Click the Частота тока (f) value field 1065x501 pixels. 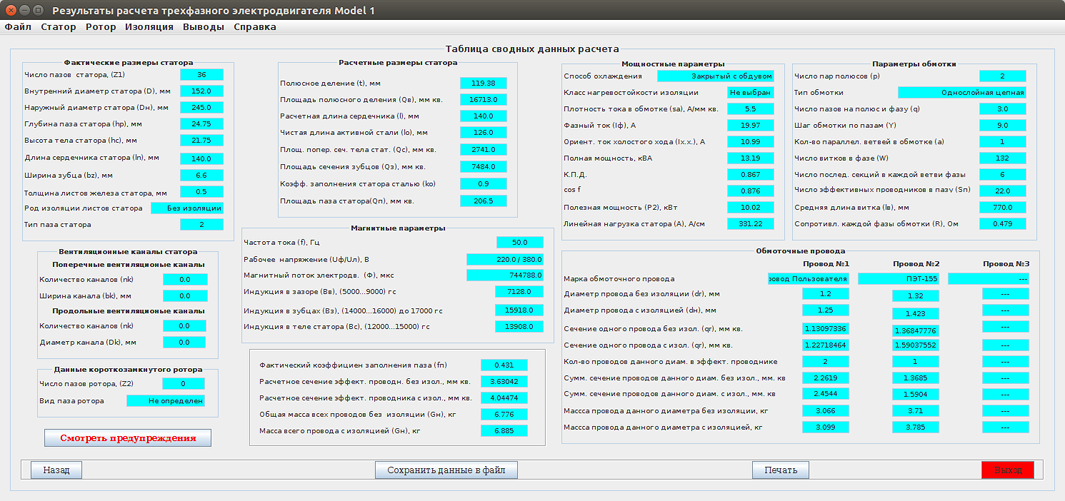click(x=519, y=243)
